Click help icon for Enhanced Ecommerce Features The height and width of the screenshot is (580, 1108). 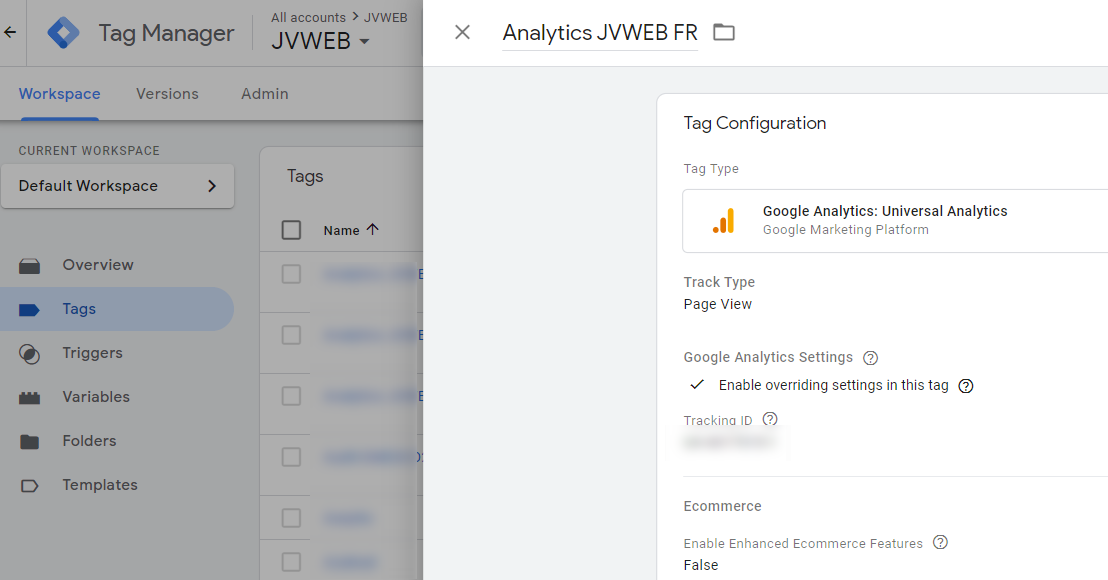(940, 542)
